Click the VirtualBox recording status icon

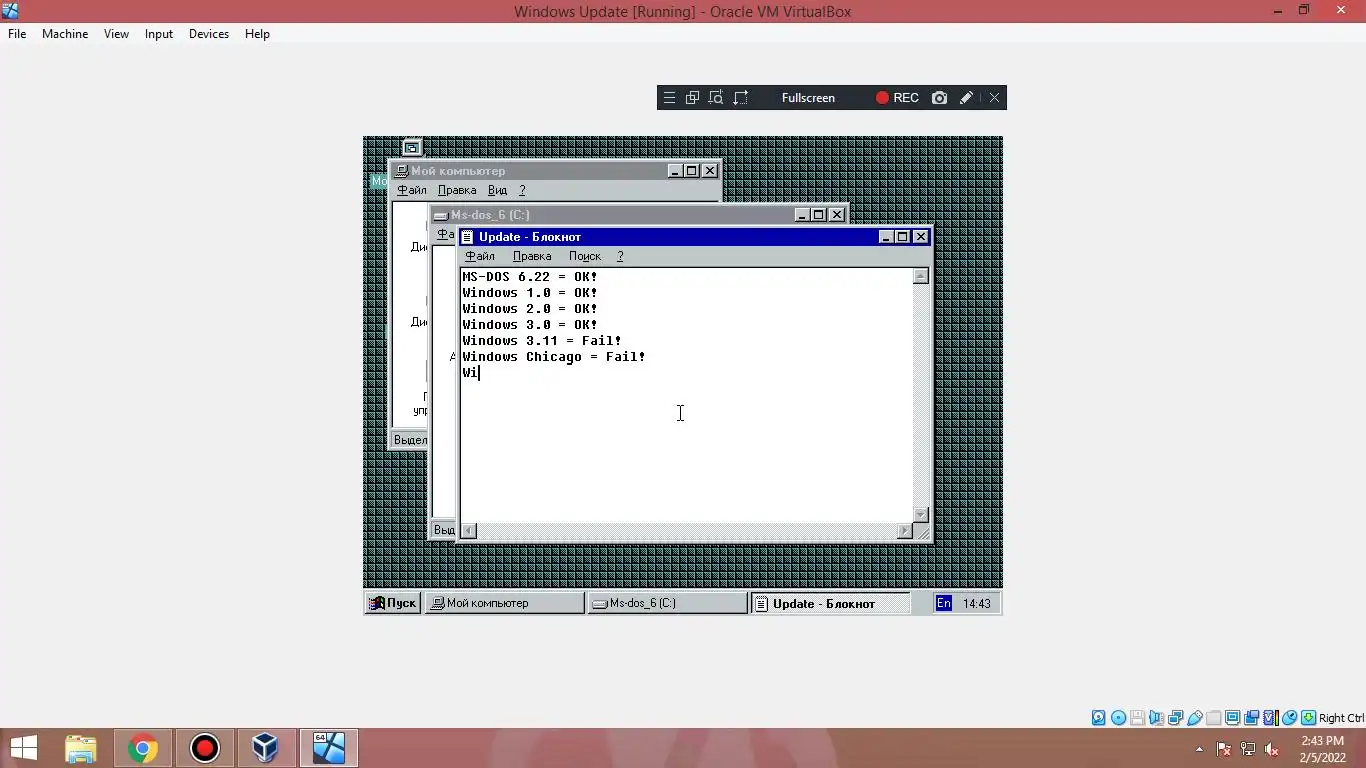(1251, 718)
